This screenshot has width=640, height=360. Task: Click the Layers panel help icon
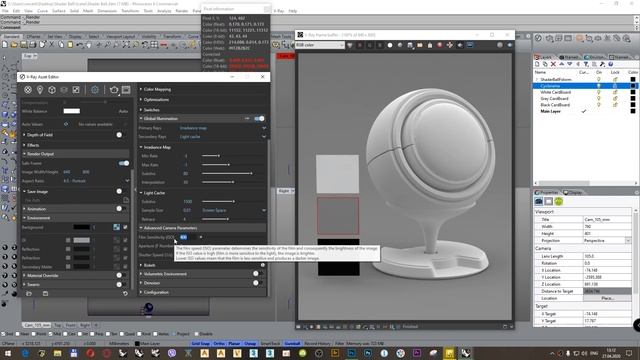click(611, 64)
